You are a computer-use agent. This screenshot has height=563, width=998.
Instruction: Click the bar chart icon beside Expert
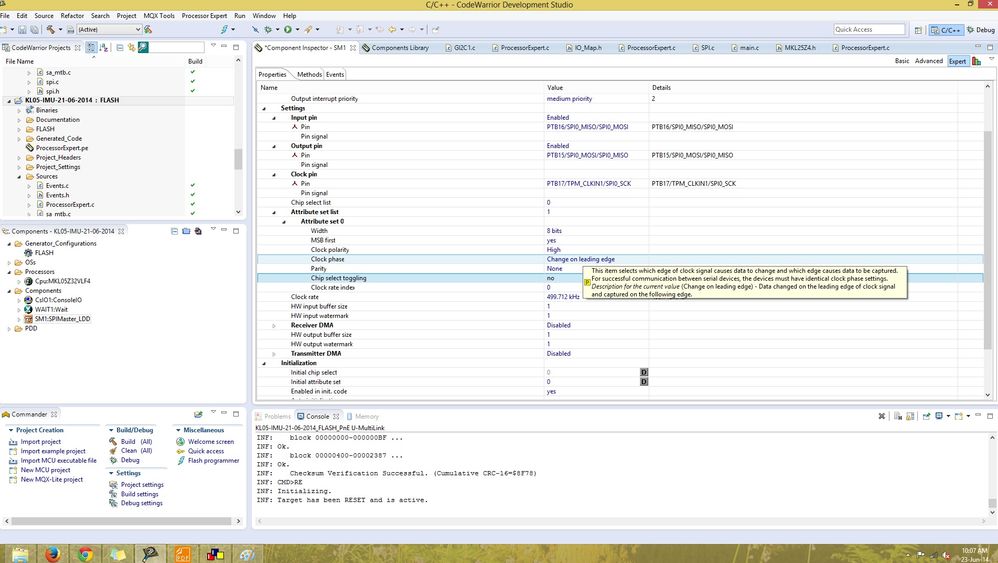(x=976, y=61)
